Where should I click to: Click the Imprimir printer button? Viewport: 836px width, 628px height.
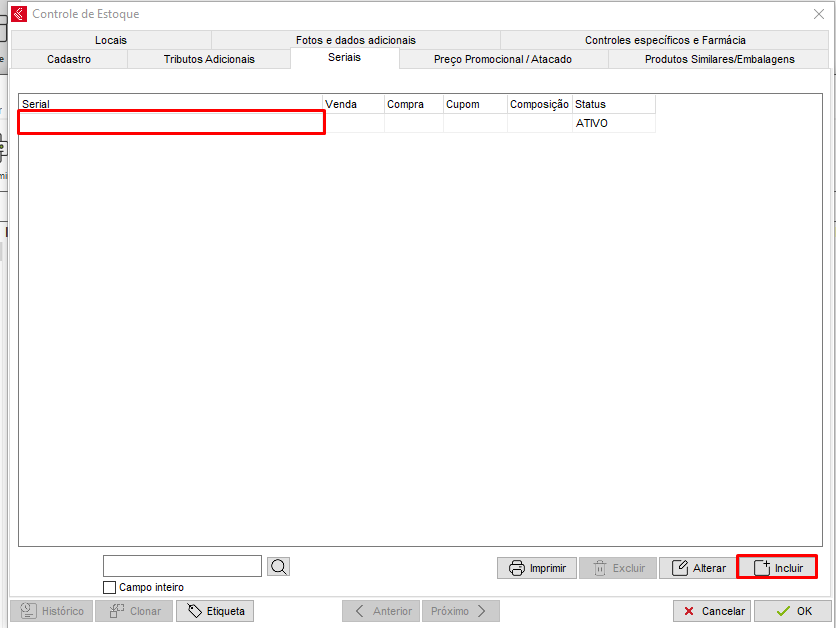click(x=537, y=568)
